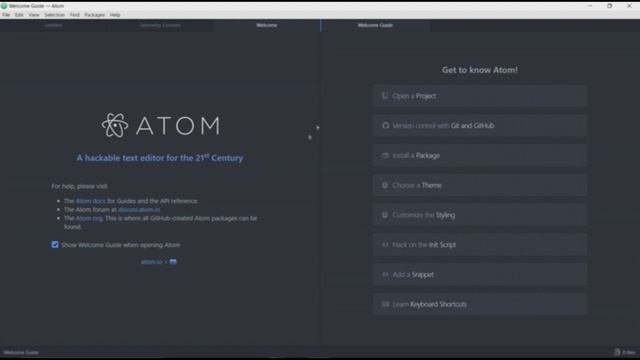Expand the Open a Project card

(480, 96)
